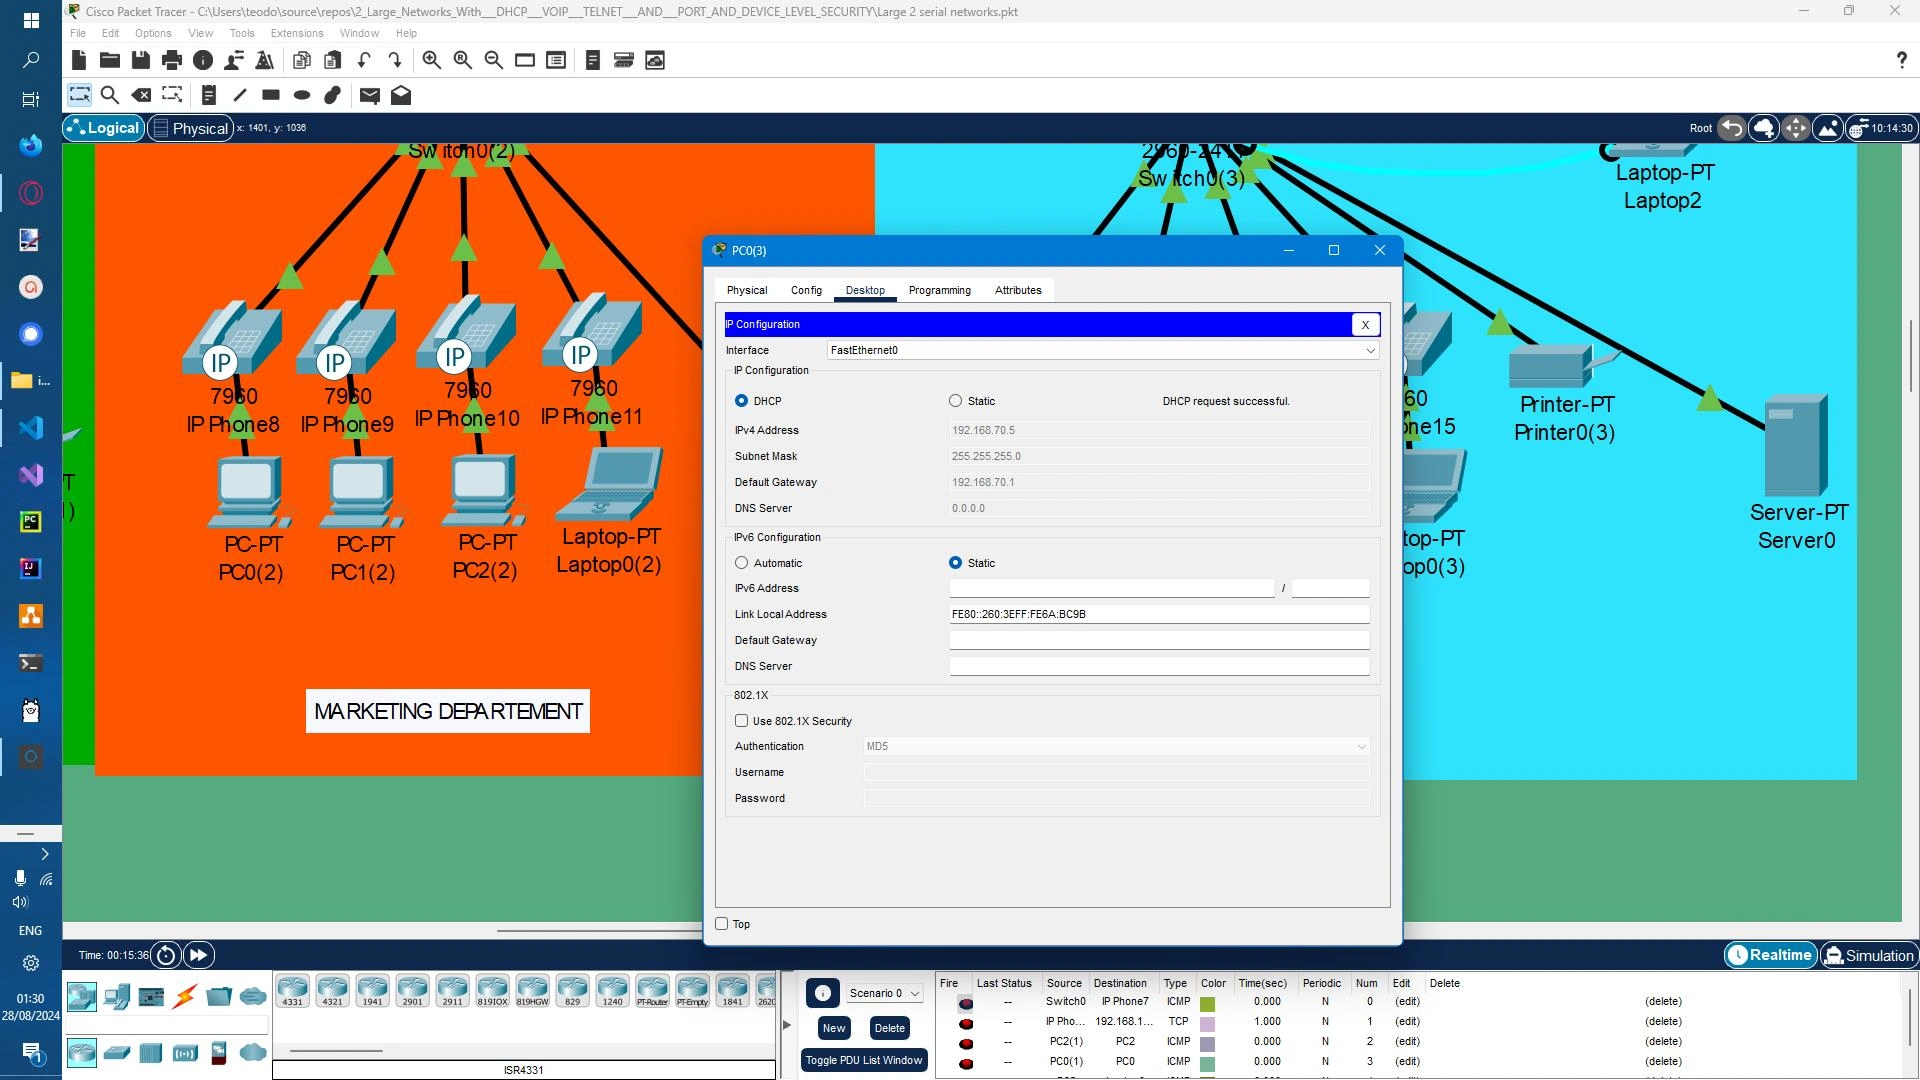Viewport: 1920px width, 1080px height.
Task: Switch to Logical workspace view
Action: 103,128
